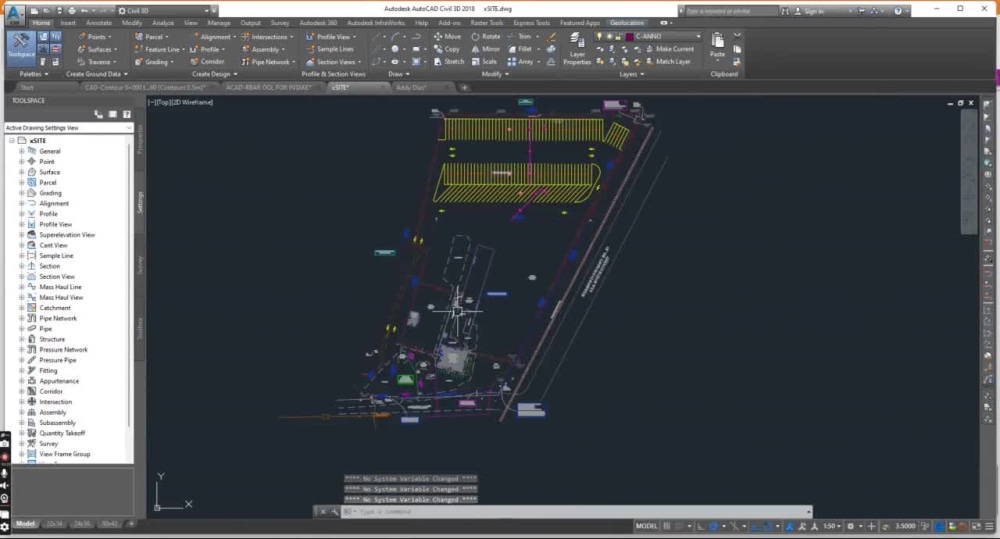
Task: Click the Plot print icon in quick access
Action: (x=71, y=11)
